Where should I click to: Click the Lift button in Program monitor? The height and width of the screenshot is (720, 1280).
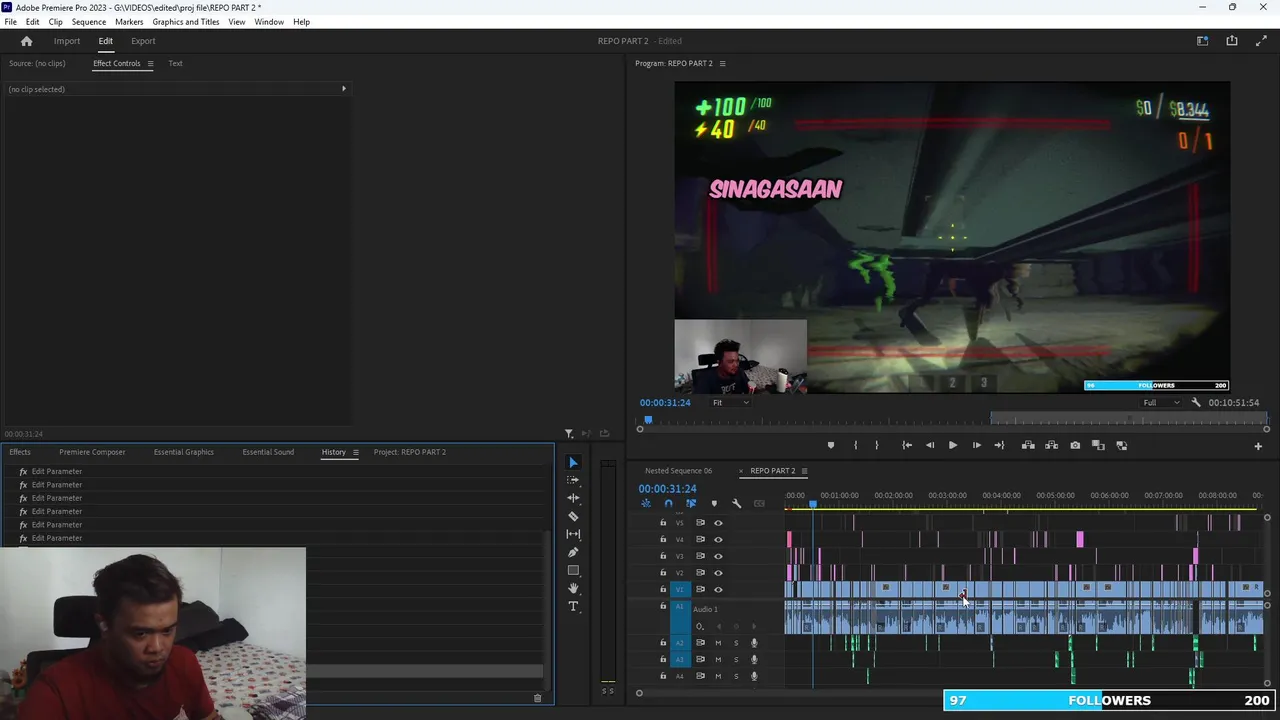coord(1027,445)
